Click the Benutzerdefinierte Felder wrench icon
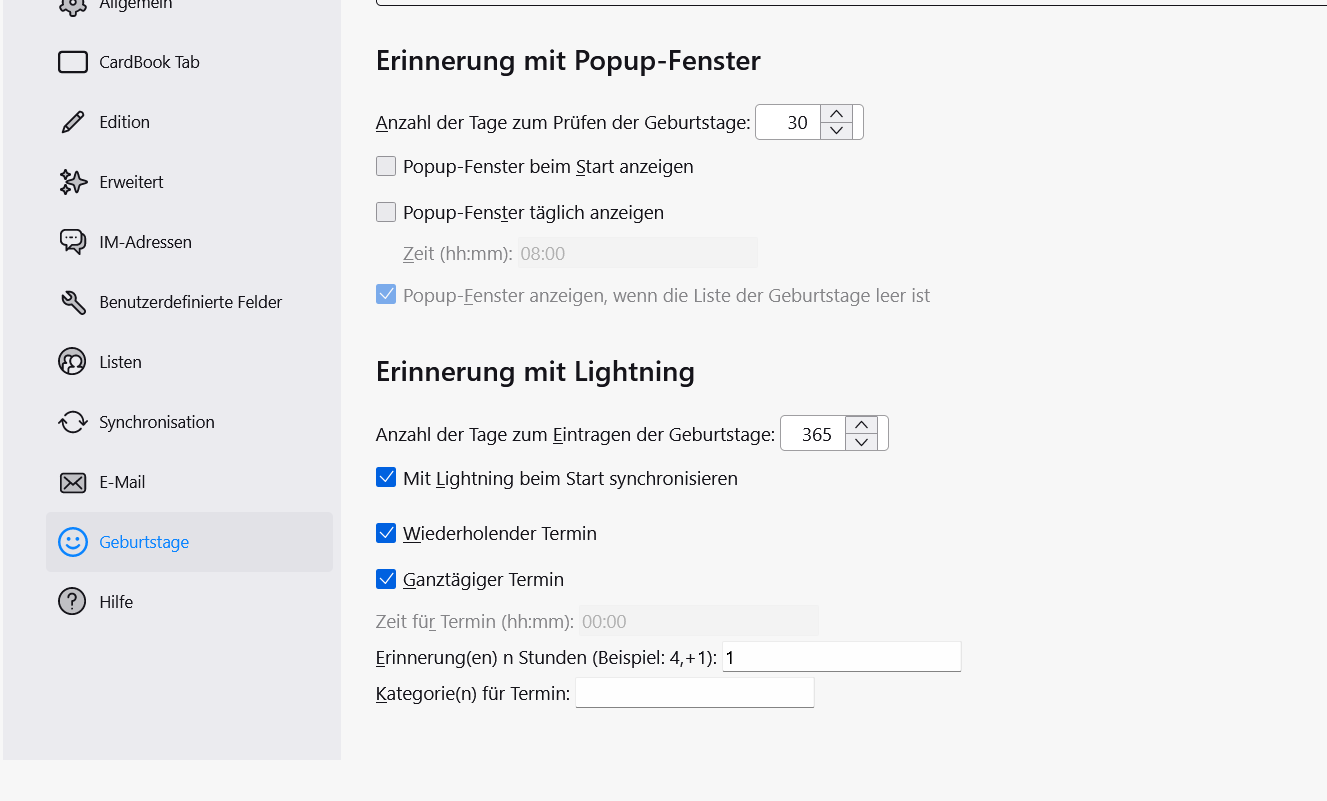The height and width of the screenshot is (801, 1327). (x=73, y=302)
